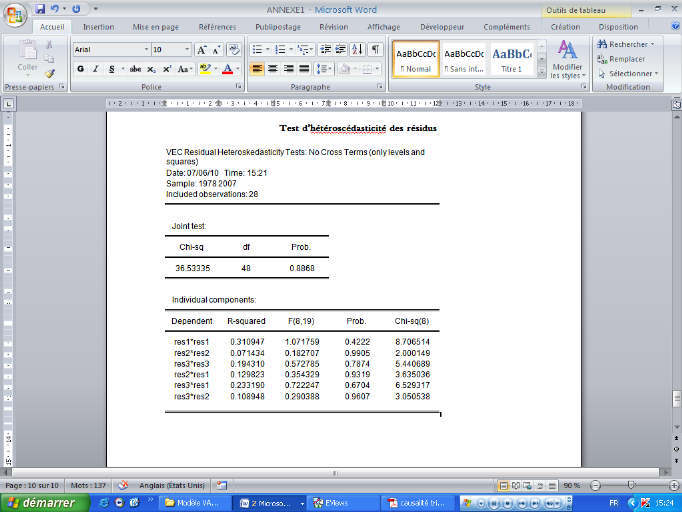Open the Sélectionner dropdown
This screenshot has height=512, width=682.
tap(626, 73)
